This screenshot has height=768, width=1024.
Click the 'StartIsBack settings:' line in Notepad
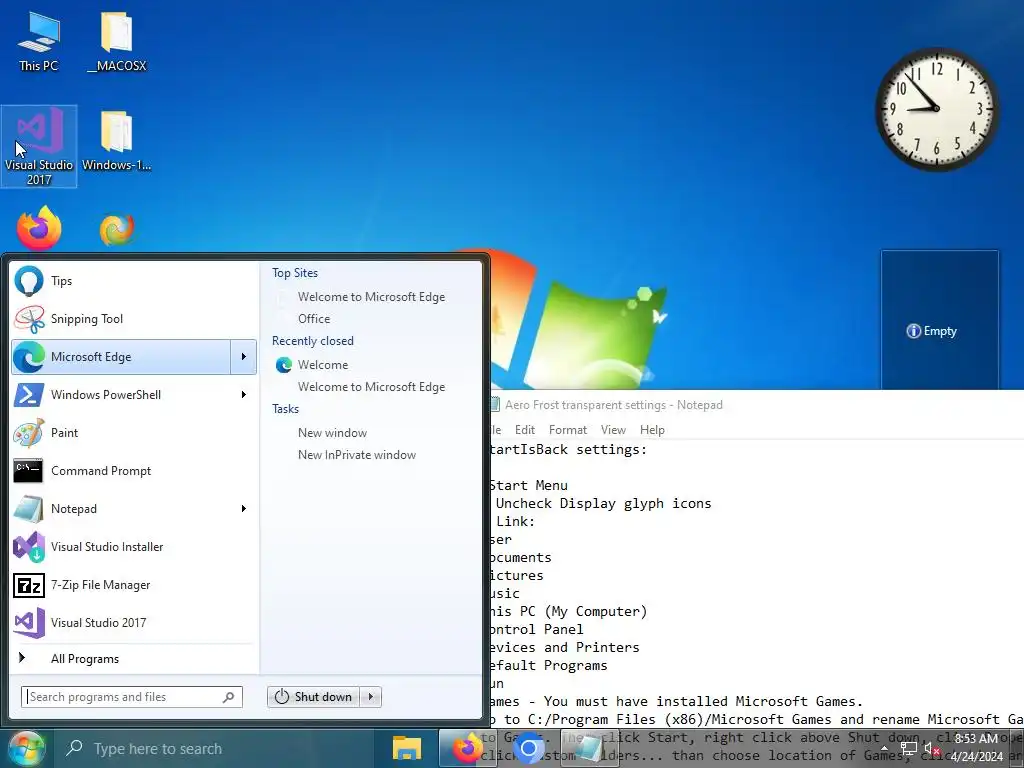[x=568, y=449]
